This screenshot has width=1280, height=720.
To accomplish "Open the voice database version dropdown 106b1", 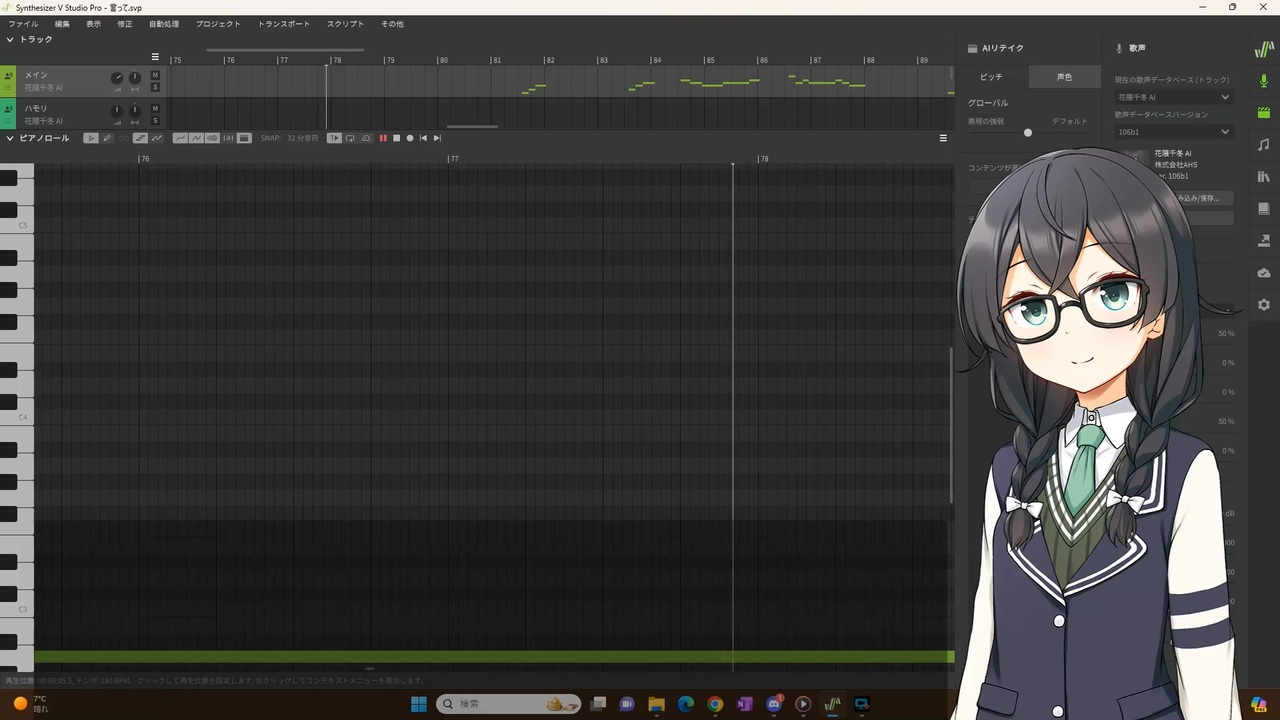I will [1174, 131].
